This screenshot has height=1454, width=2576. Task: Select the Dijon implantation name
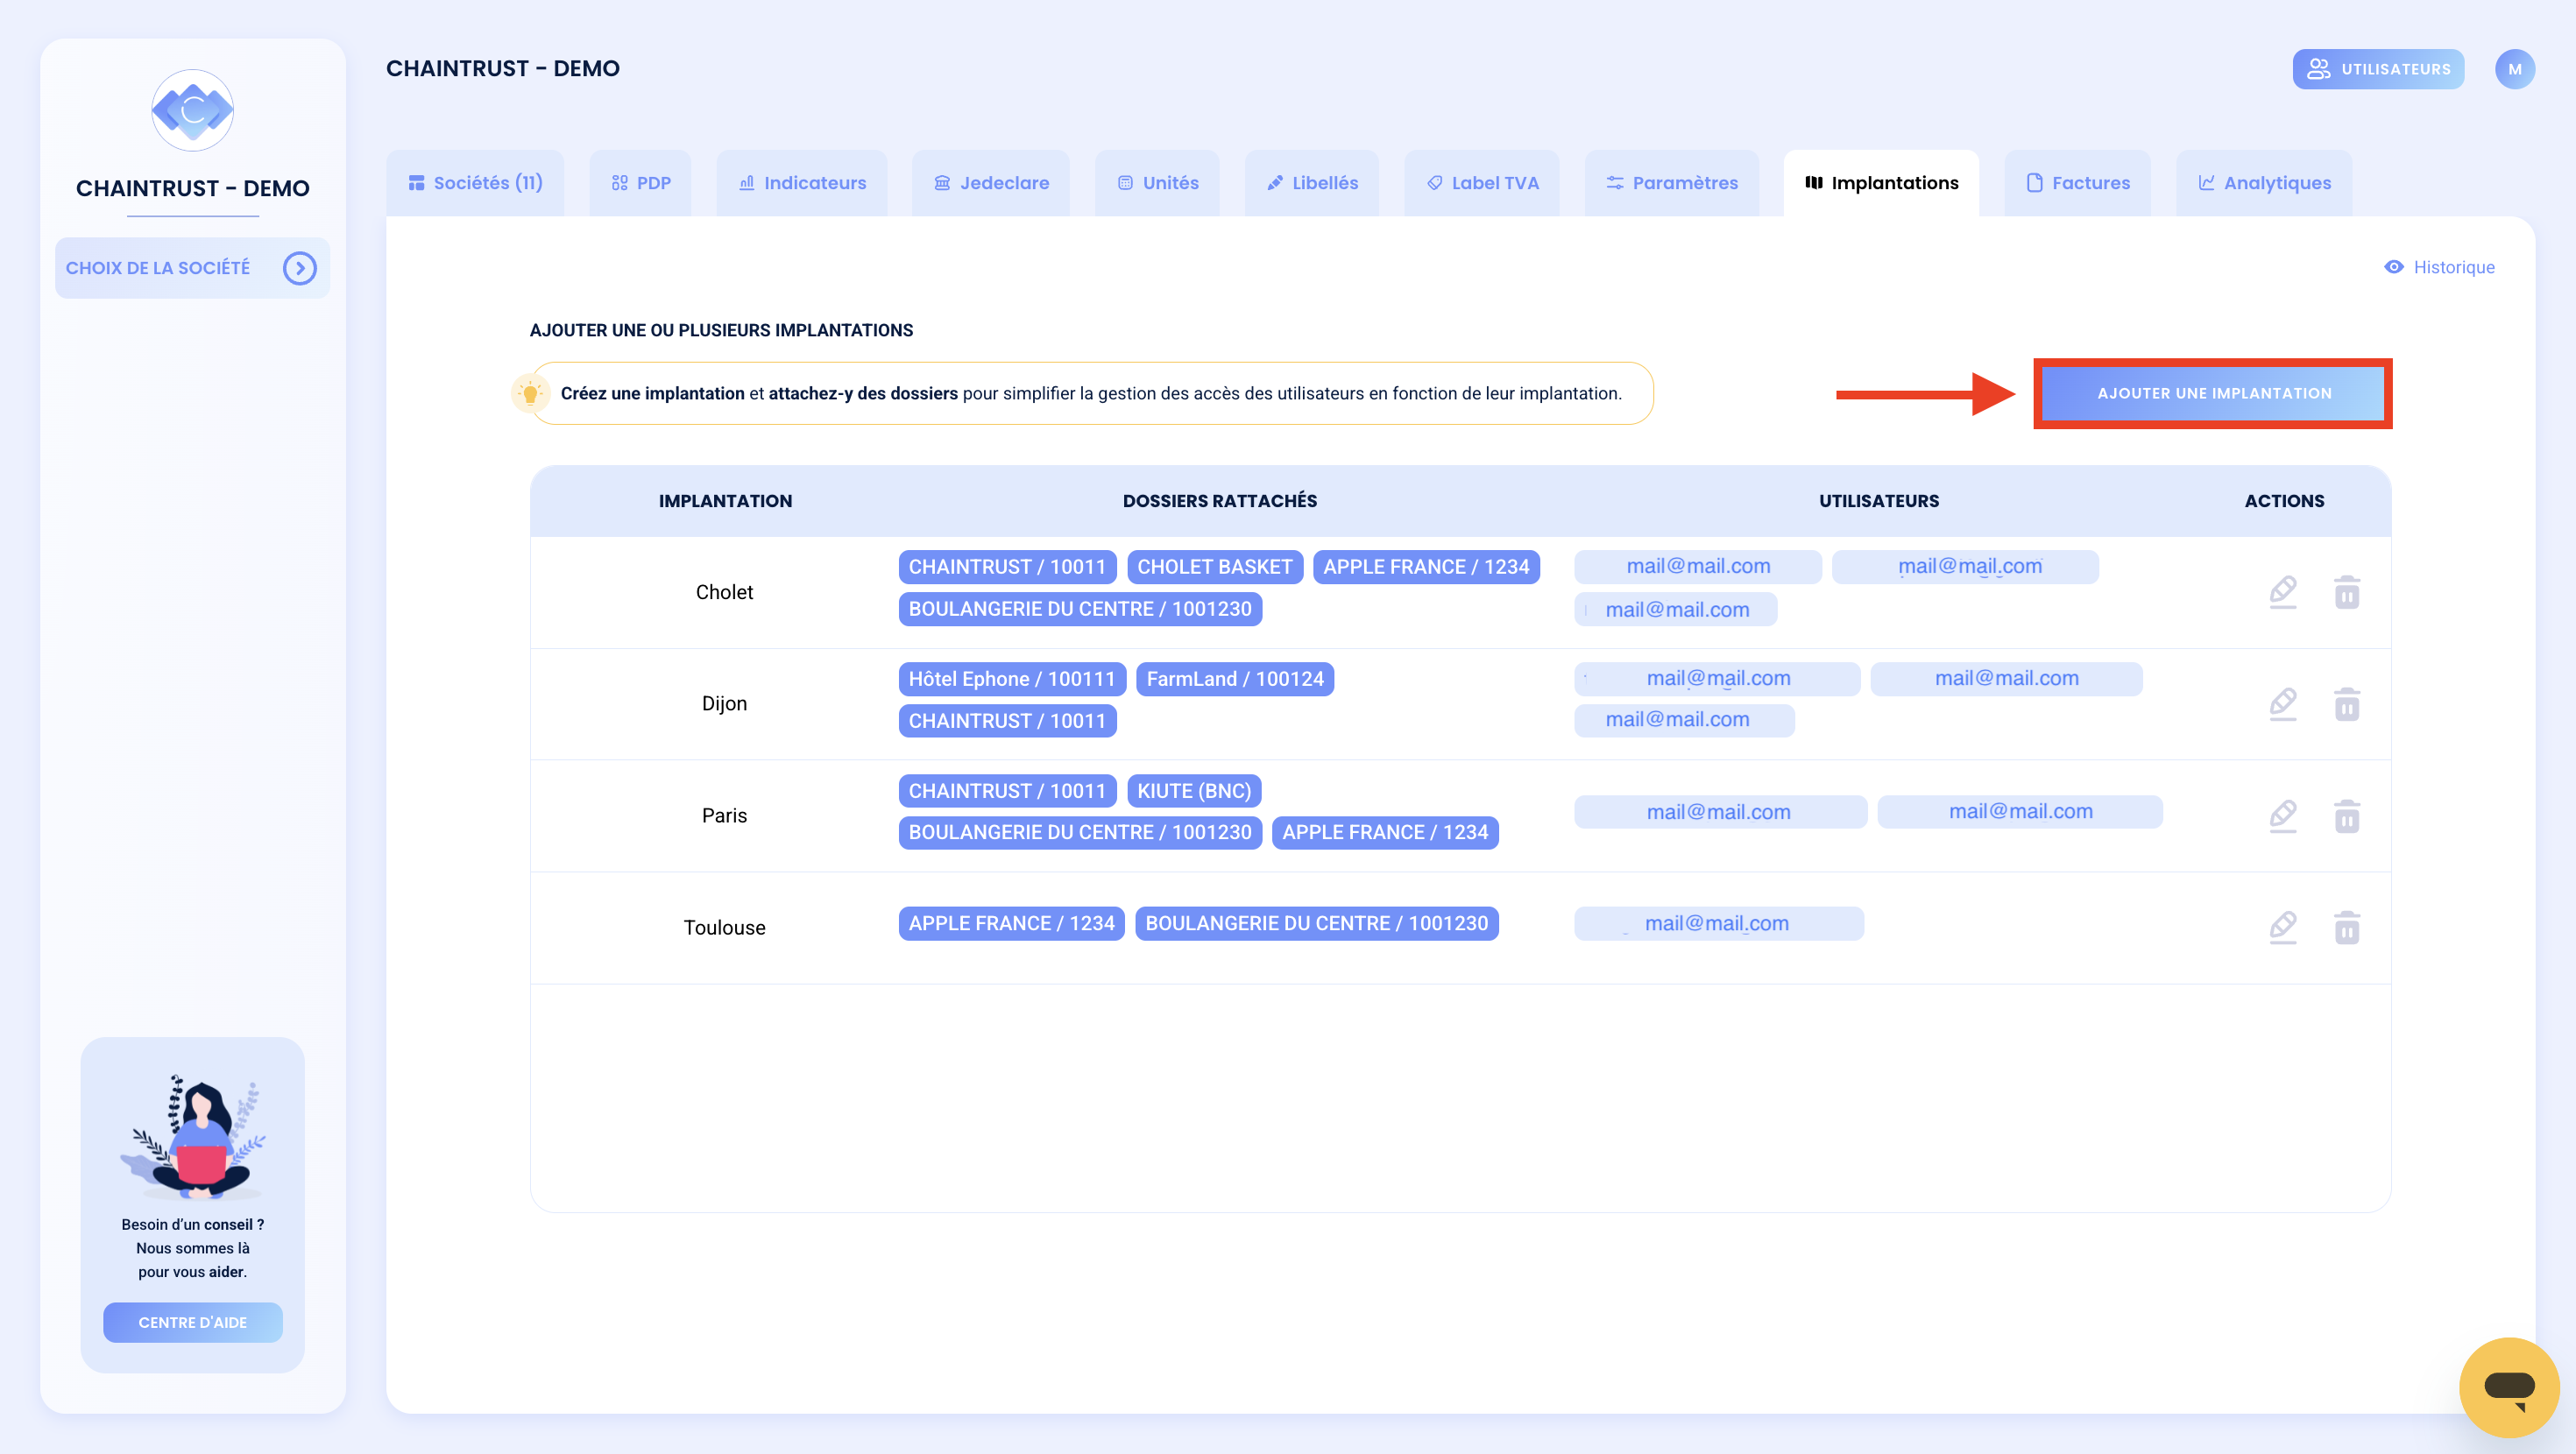pyautogui.click(x=724, y=703)
